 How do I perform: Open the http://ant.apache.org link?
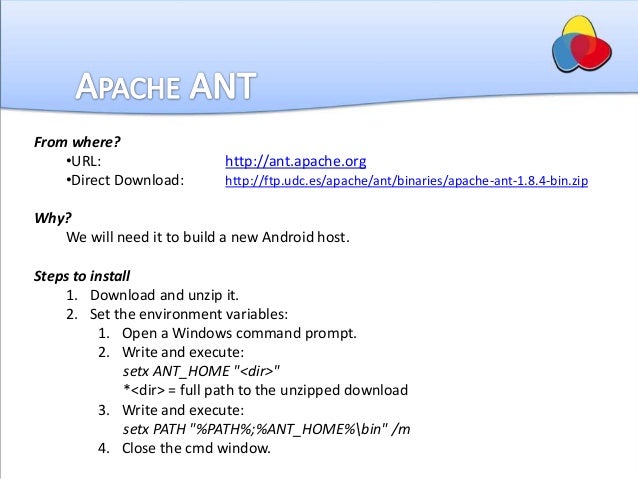[x=295, y=162]
